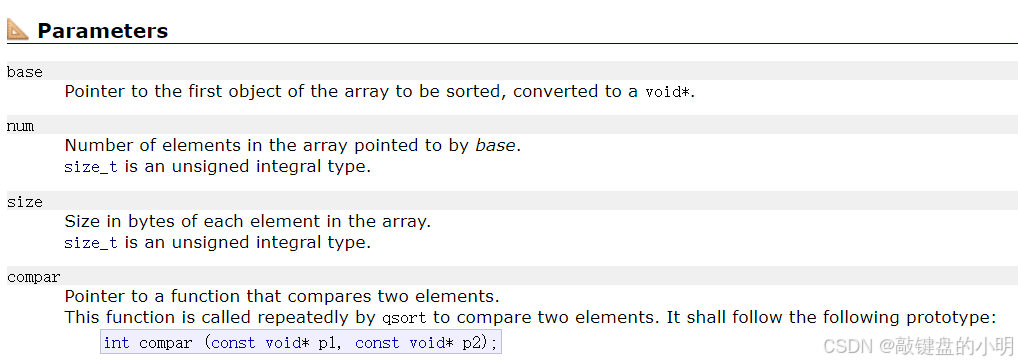Click 'Number of elements in the array' sentence
The width and height of the screenshot is (1018, 364).
tap(293, 145)
